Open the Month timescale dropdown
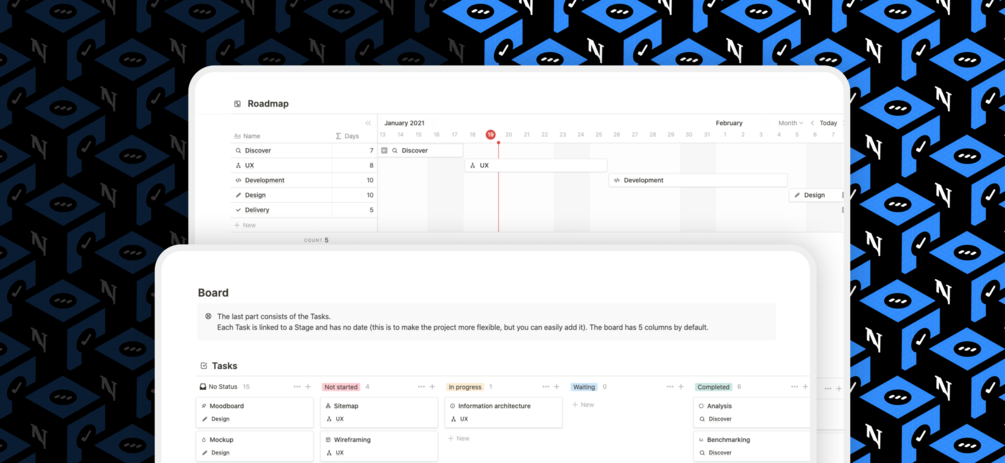Image resolution: width=1005 pixels, height=463 pixels. click(790, 123)
